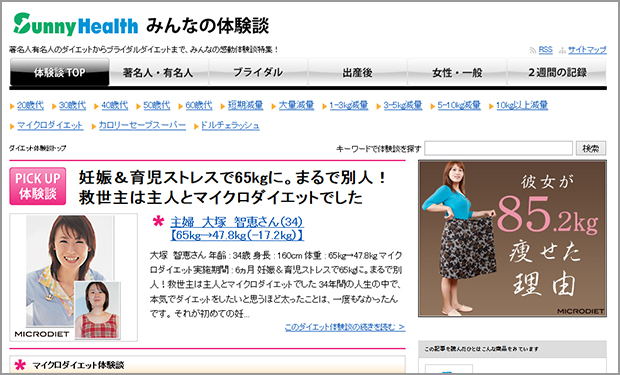This screenshot has width=620, height=375.
Task: Go to the 2週間の記録 tab
Action: pyautogui.click(x=557, y=72)
